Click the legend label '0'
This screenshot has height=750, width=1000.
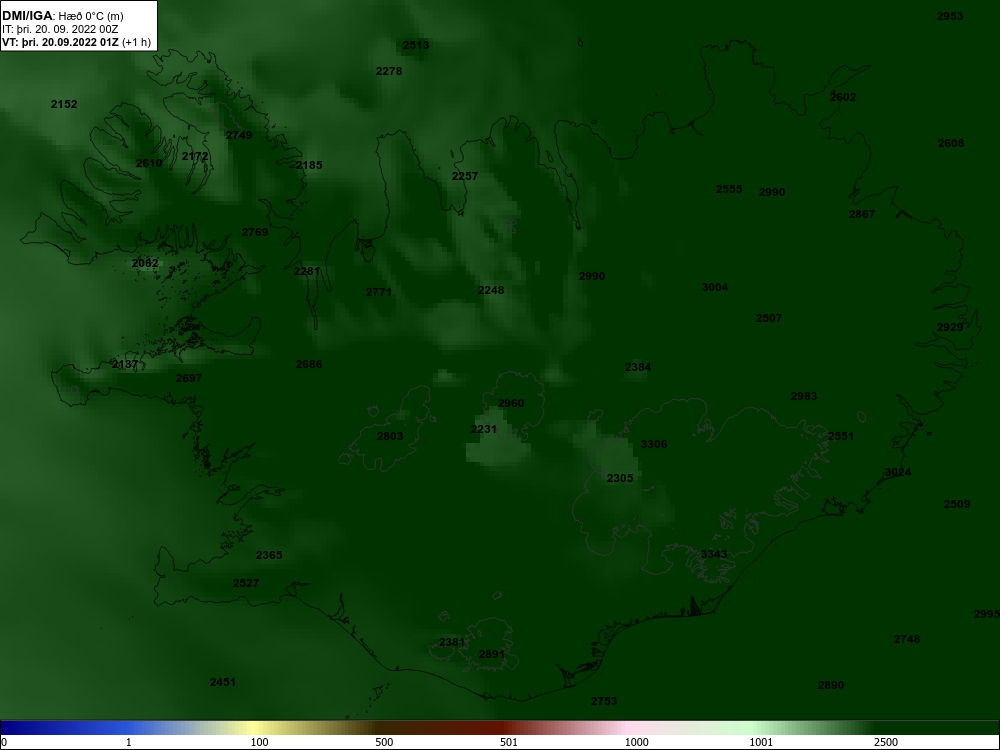[x=3, y=743]
